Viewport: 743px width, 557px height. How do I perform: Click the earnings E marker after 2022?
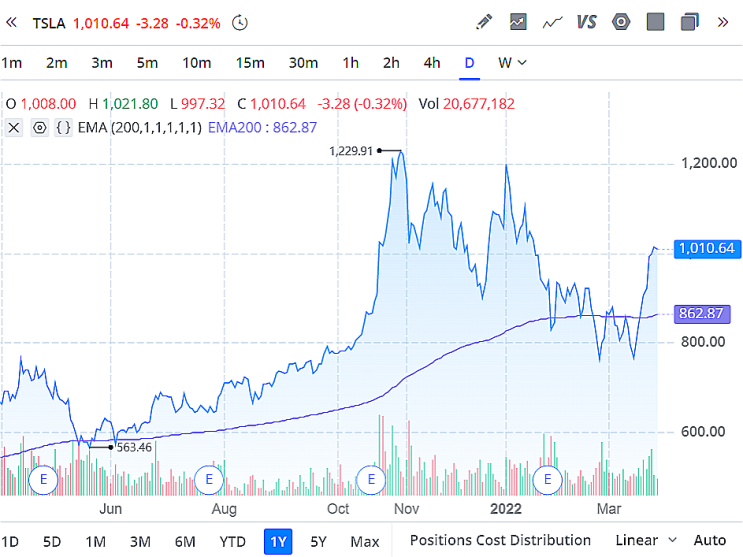[x=547, y=480]
